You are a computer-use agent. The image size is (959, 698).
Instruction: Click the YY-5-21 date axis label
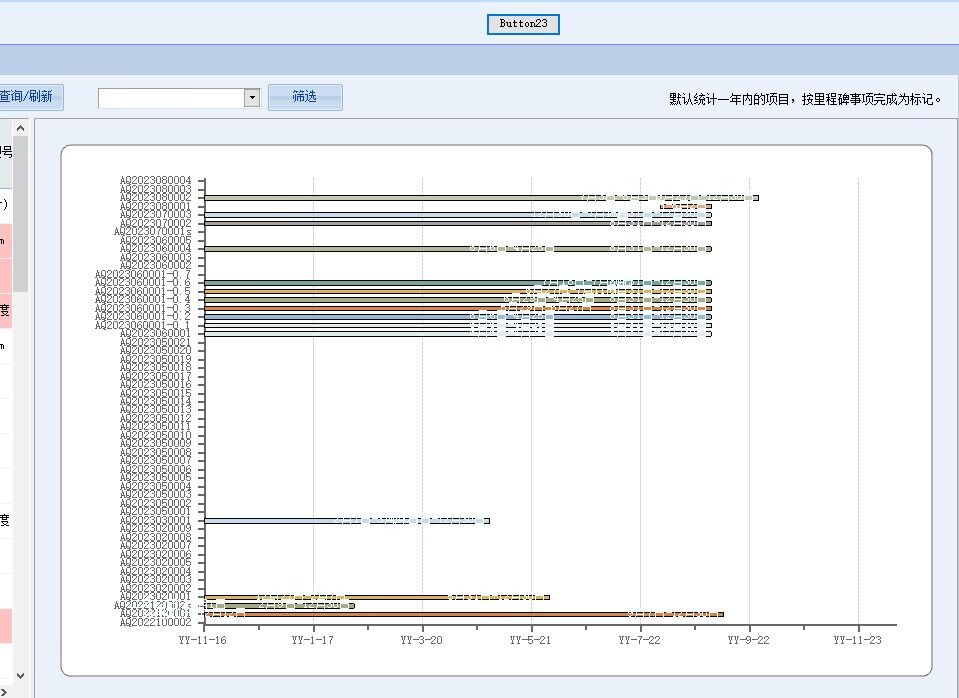coord(530,640)
